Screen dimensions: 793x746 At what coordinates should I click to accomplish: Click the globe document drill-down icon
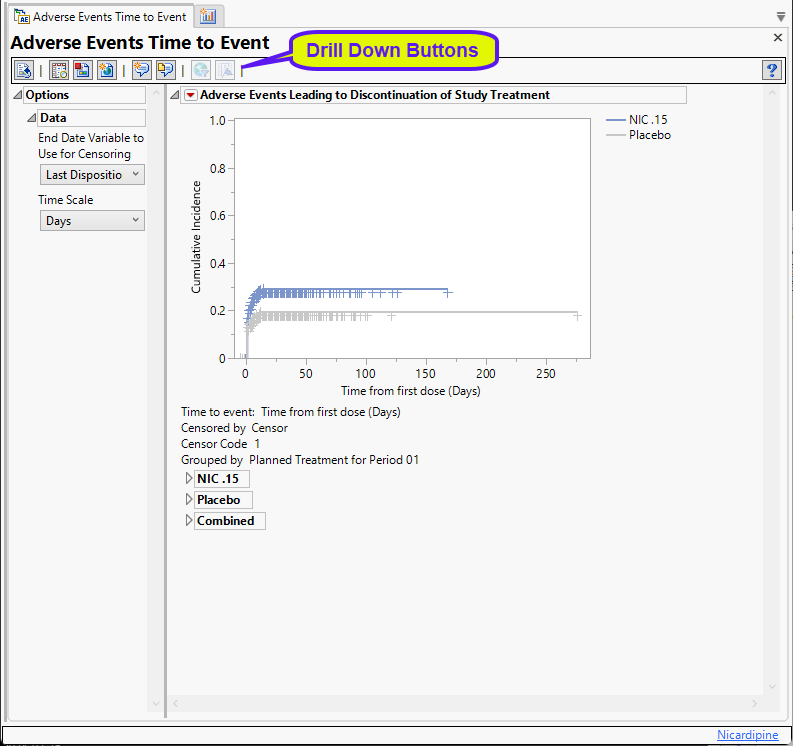coord(107,70)
